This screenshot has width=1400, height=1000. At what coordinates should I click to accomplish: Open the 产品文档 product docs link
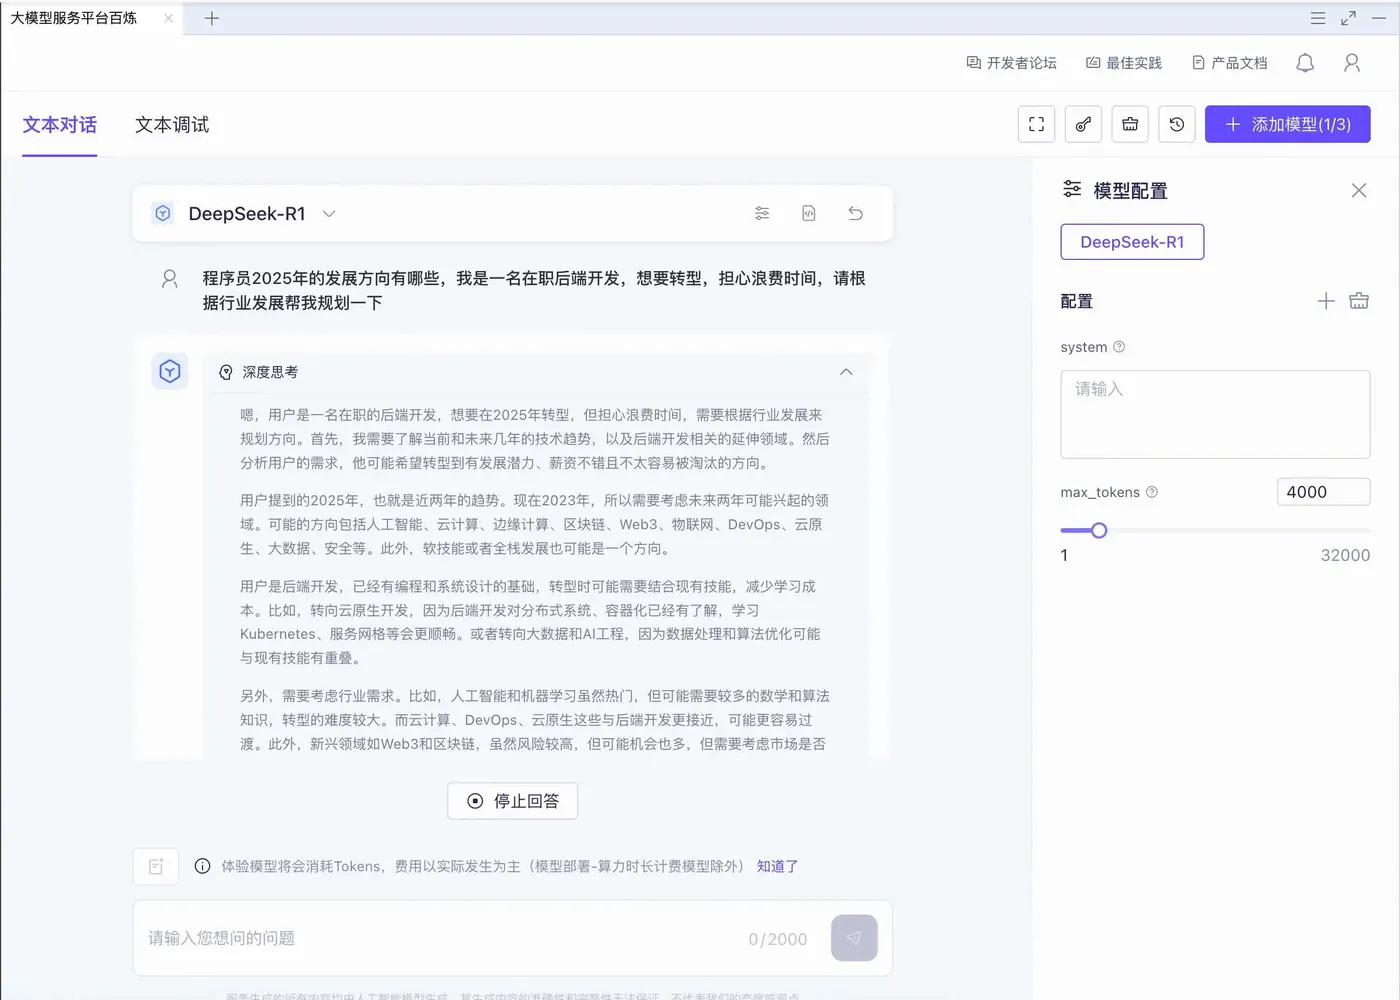(1229, 63)
